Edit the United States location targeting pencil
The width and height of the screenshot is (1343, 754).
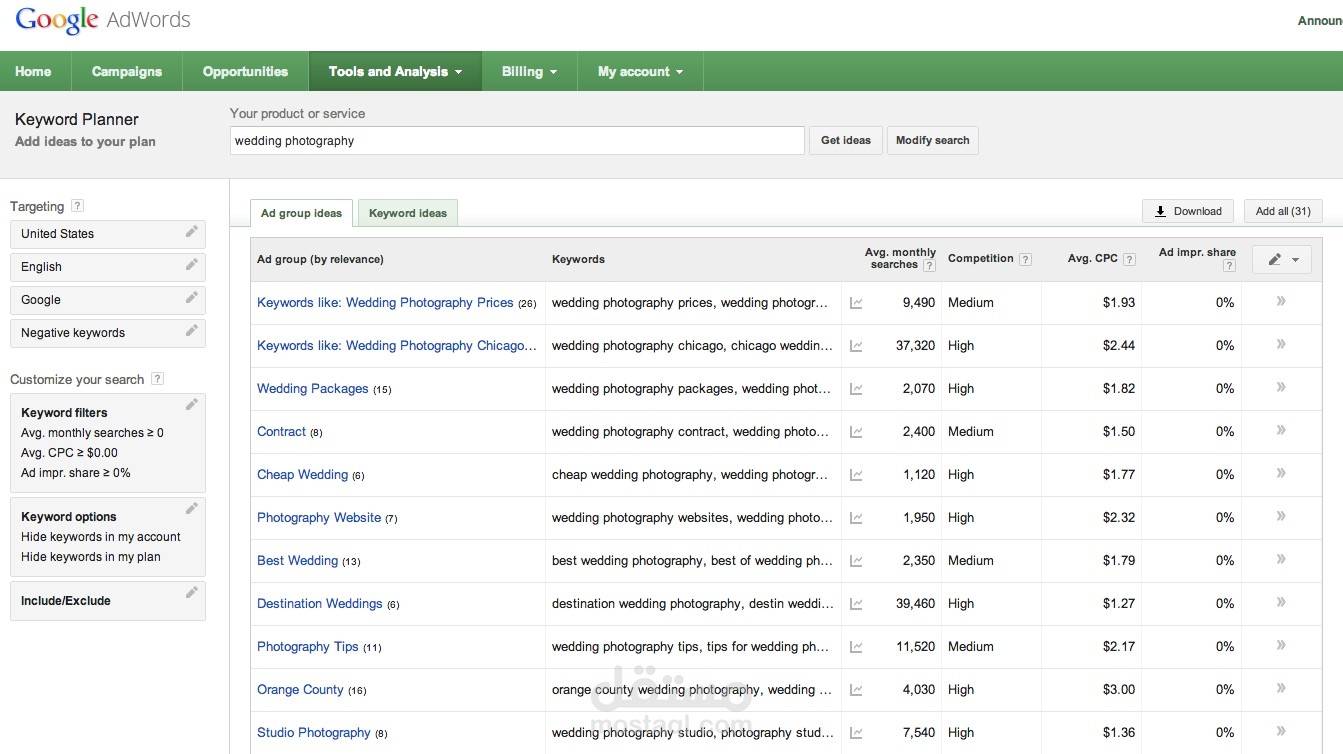[x=191, y=232]
